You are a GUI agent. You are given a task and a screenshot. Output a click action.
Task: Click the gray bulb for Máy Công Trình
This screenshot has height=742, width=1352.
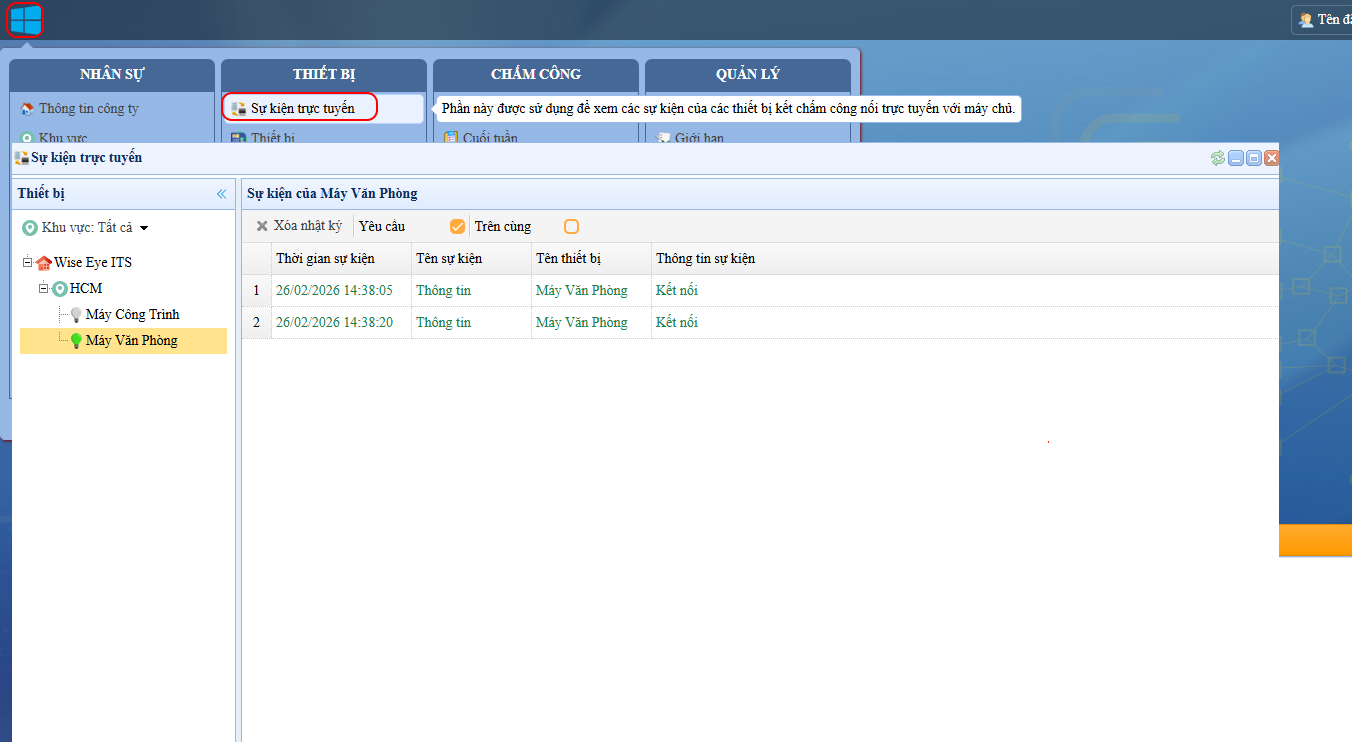coord(75,315)
